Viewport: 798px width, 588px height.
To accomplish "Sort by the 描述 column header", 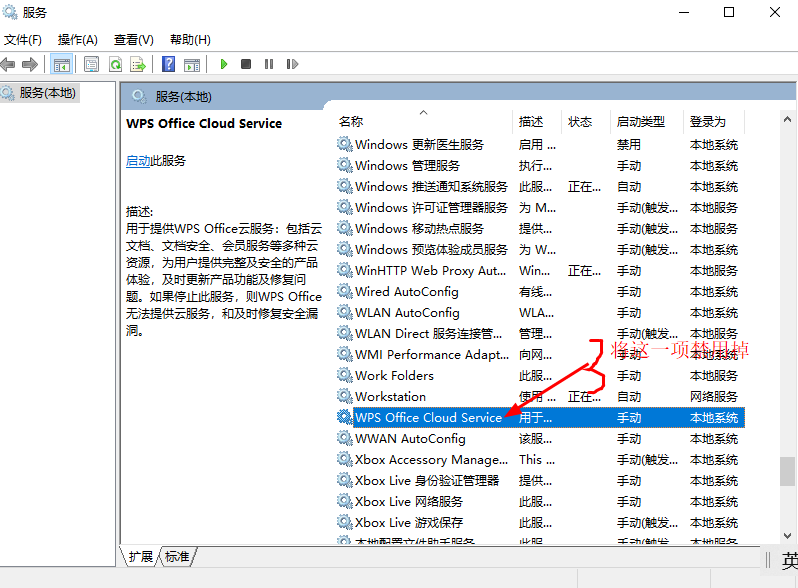I will [x=537, y=122].
